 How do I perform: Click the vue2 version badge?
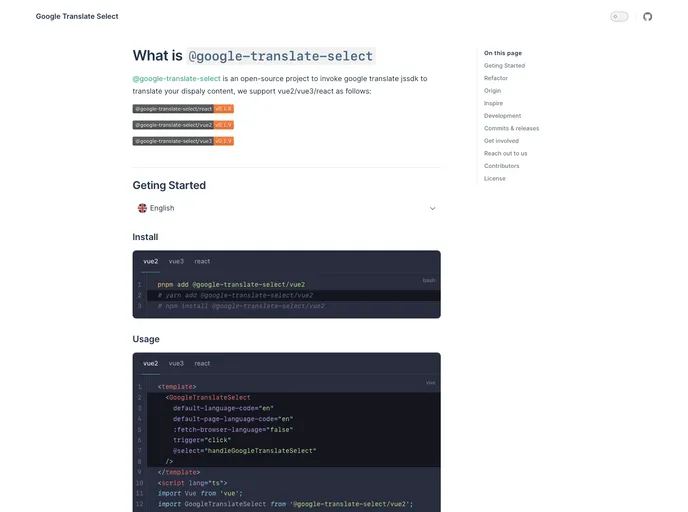(x=183, y=125)
